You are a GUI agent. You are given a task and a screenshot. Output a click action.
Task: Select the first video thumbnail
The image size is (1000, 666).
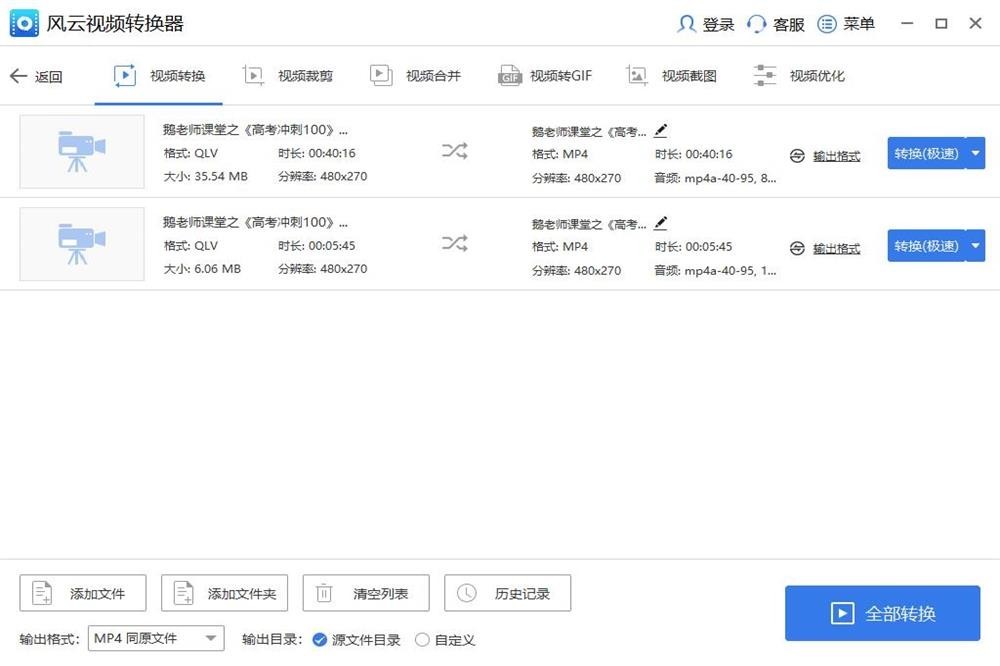click(82, 151)
